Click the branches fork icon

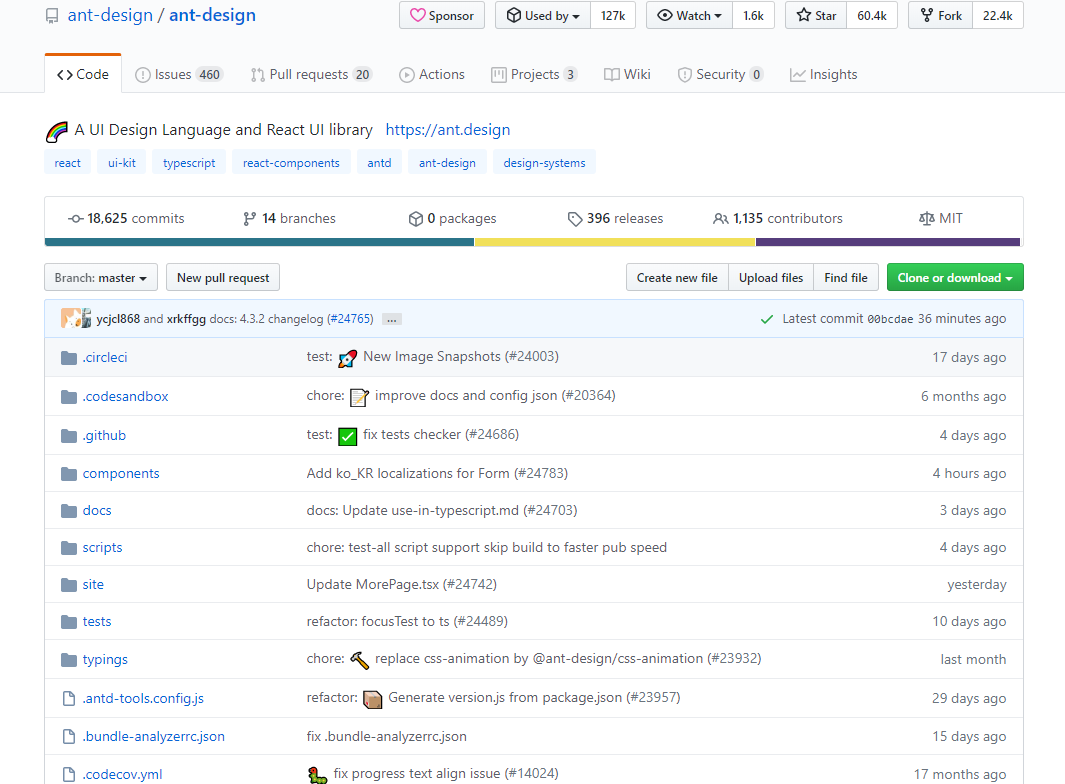point(249,219)
